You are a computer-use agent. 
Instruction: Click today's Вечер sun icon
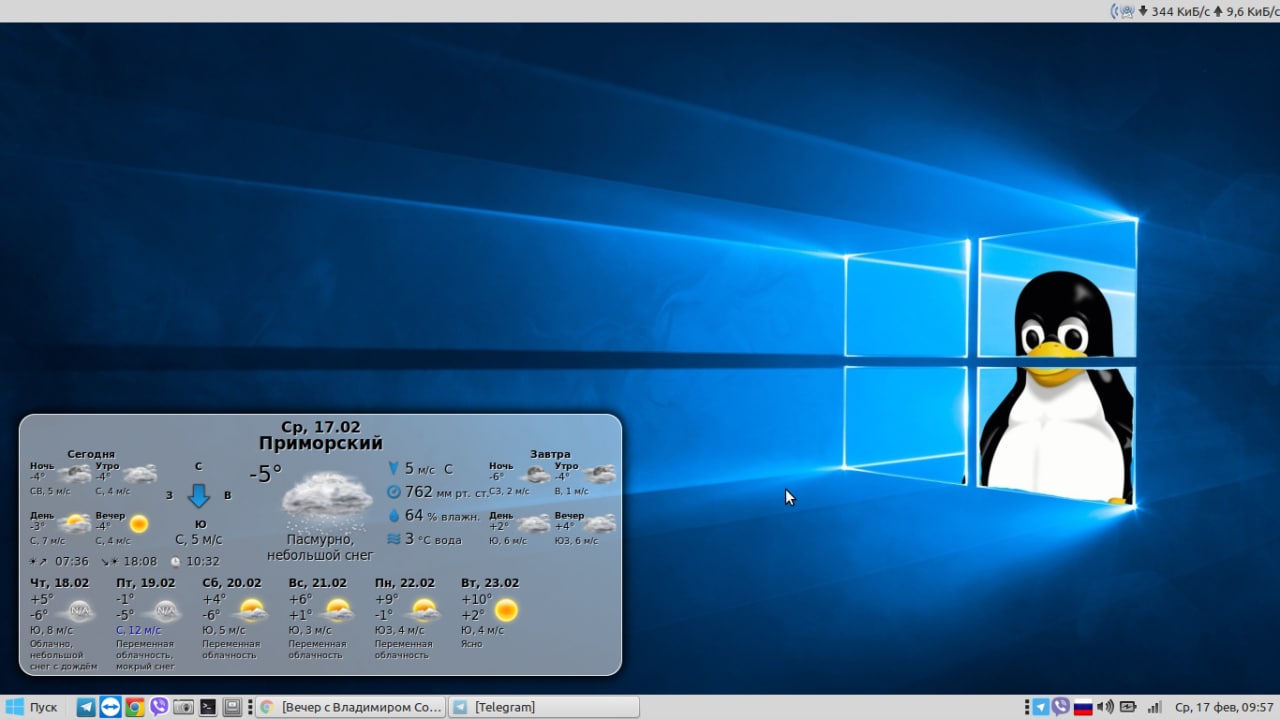click(138, 523)
